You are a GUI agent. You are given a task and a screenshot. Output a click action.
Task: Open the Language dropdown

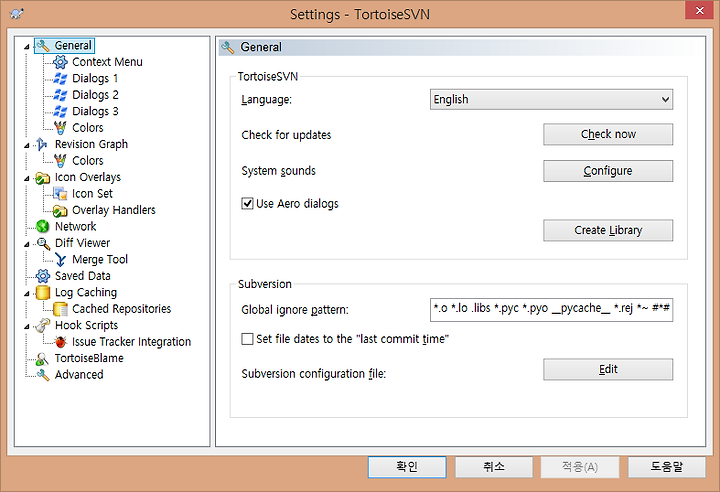pos(551,99)
